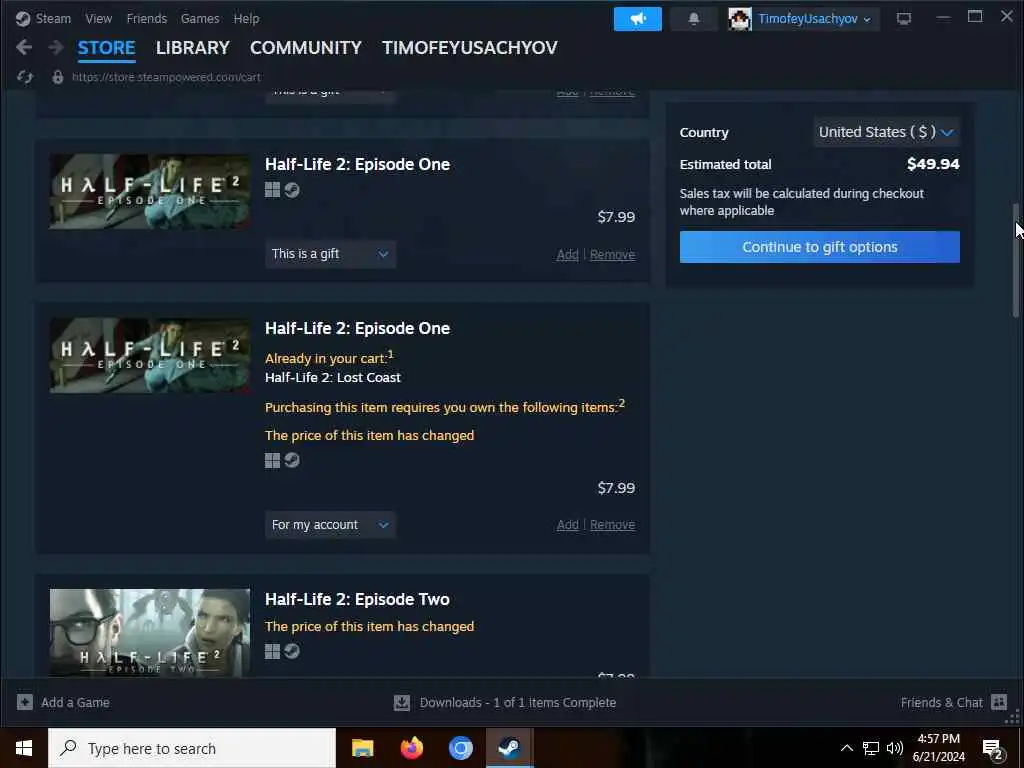Open the Chromium browser on taskbar
The image size is (1024, 768).
click(x=460, y=748)
